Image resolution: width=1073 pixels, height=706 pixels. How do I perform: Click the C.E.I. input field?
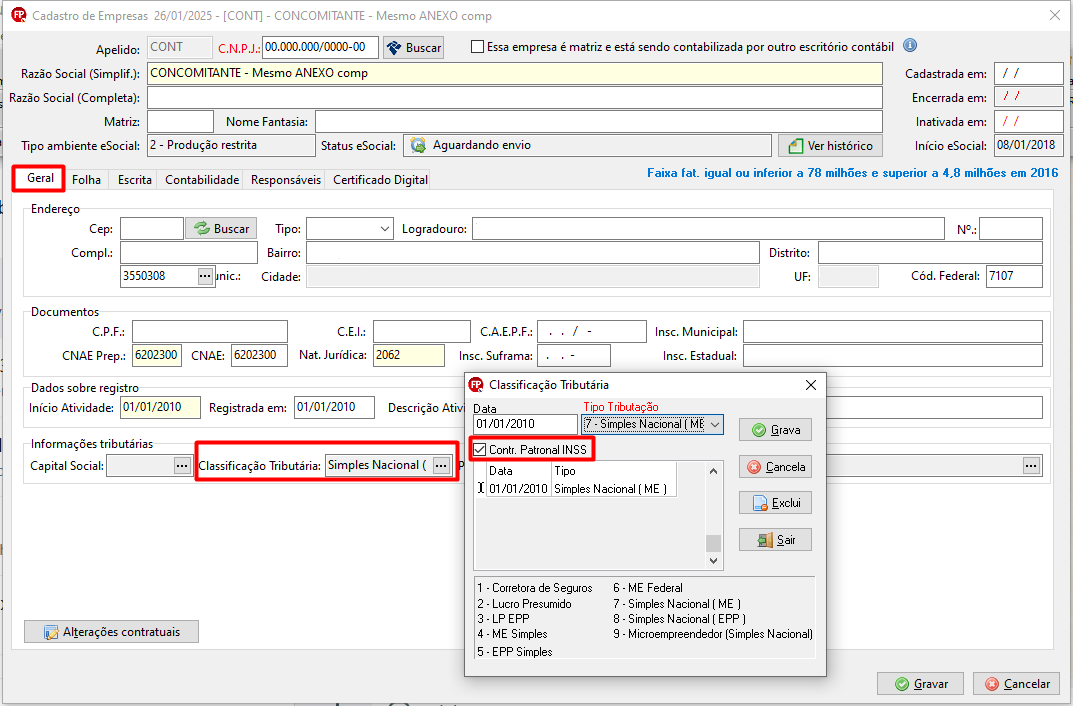coord(422,332)
